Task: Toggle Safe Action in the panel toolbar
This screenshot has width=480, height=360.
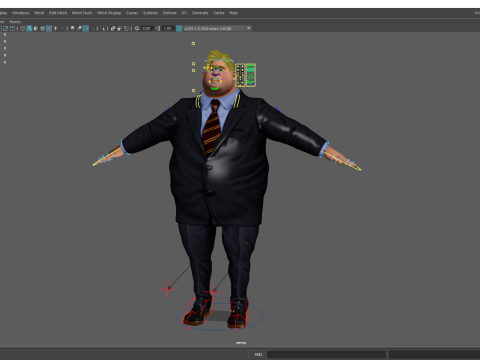Action: pyautogui.click(x=6, y=28)
